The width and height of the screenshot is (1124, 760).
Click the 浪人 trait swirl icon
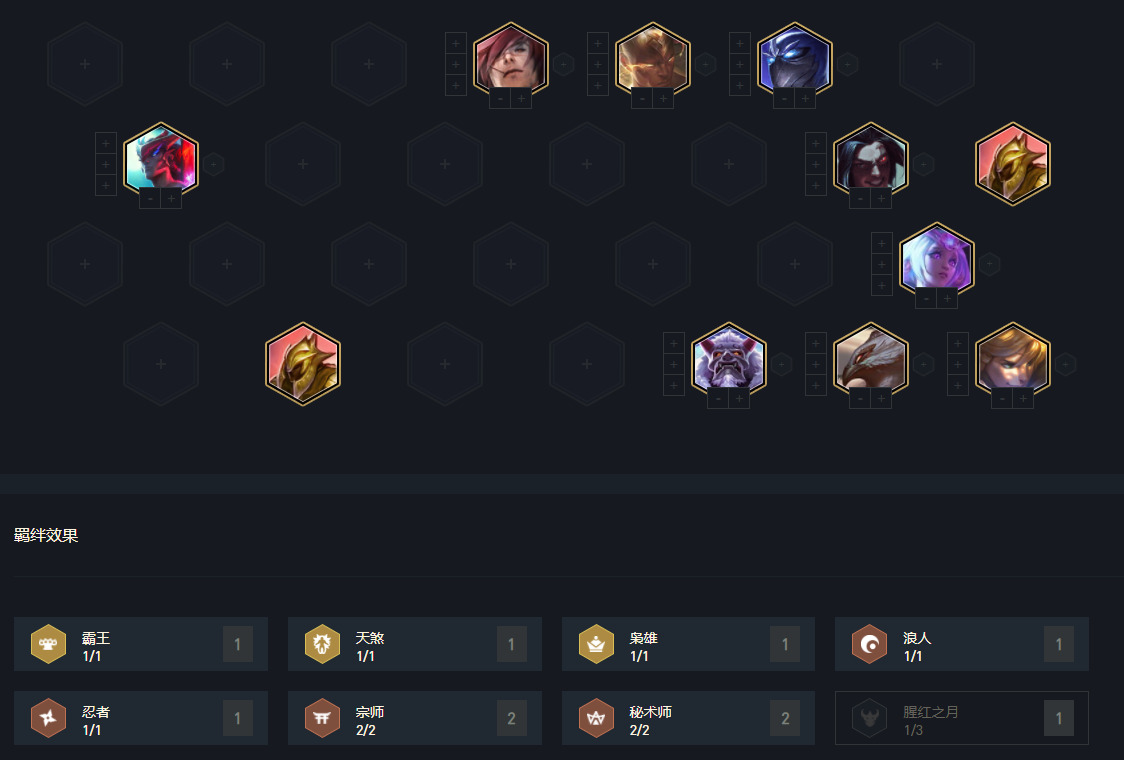[870, 644]
